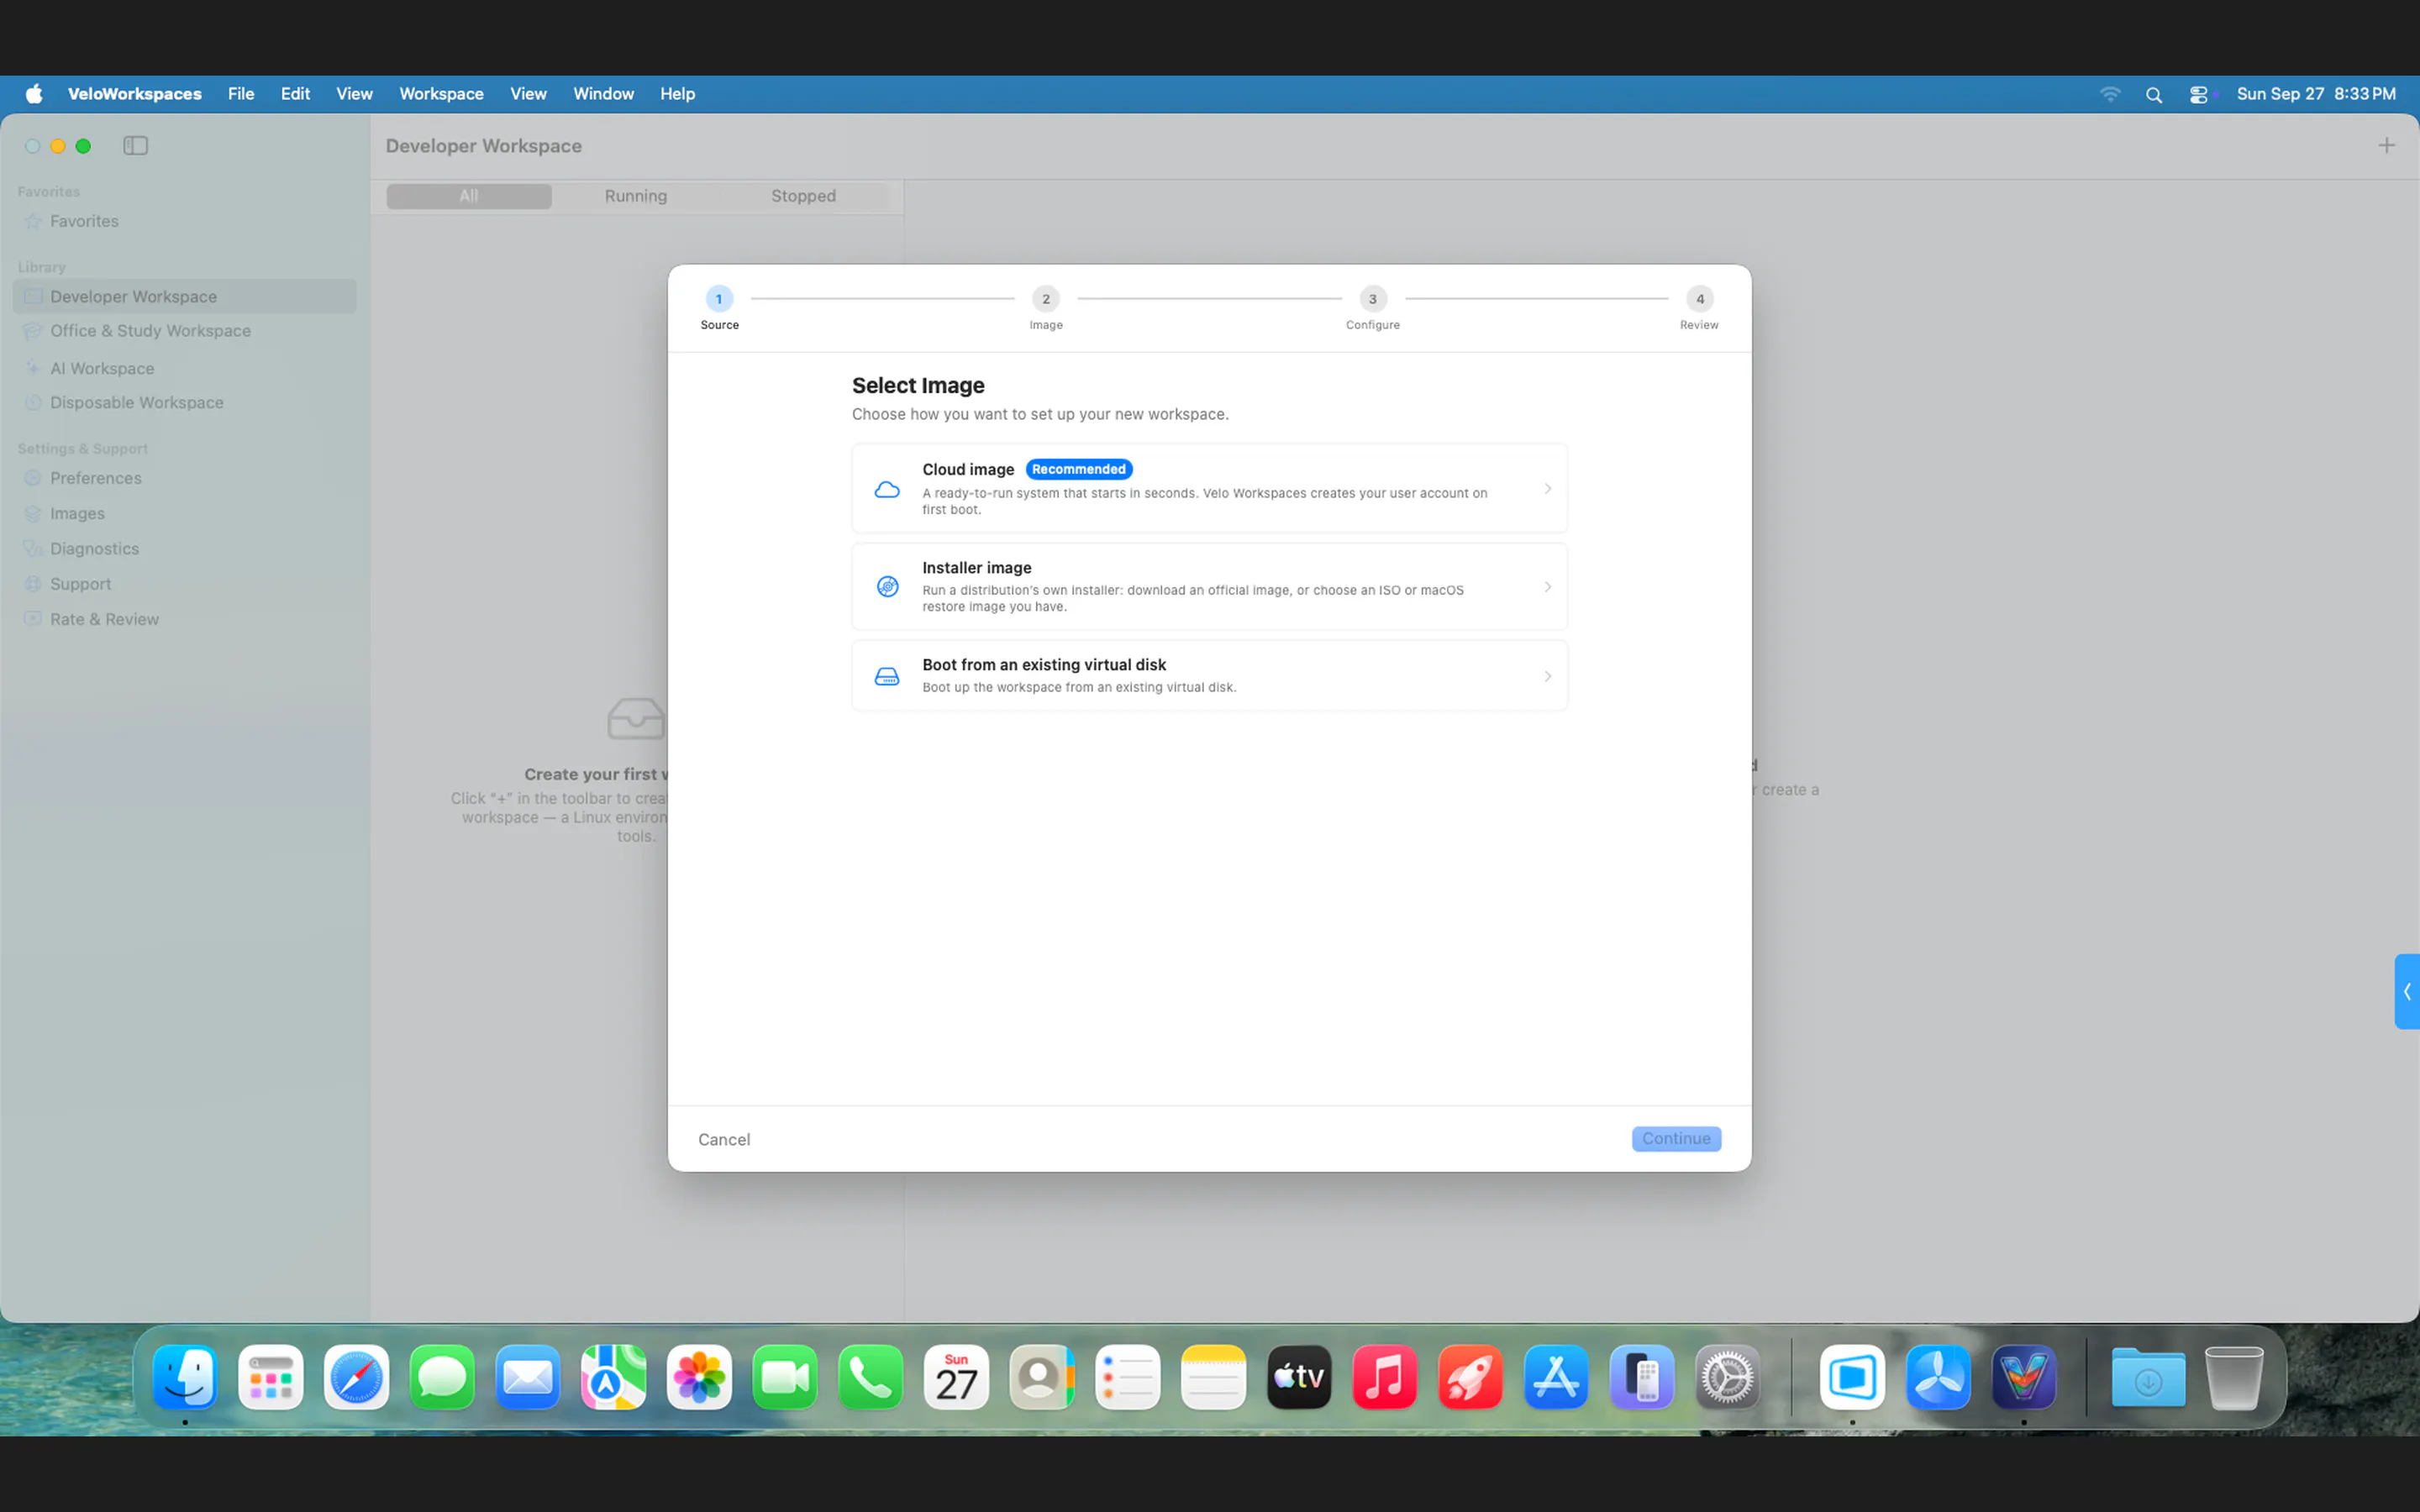This screenshot has height=1512, width=2420.
Task: Go to step 4 Review
Action: pos(1699,308)
